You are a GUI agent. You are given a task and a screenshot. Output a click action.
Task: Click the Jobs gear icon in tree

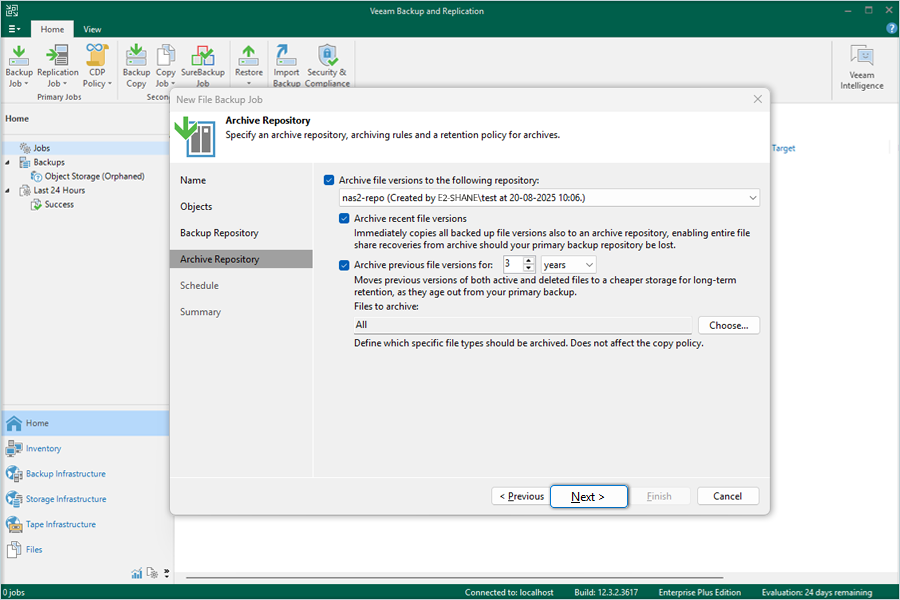point(25,148)
